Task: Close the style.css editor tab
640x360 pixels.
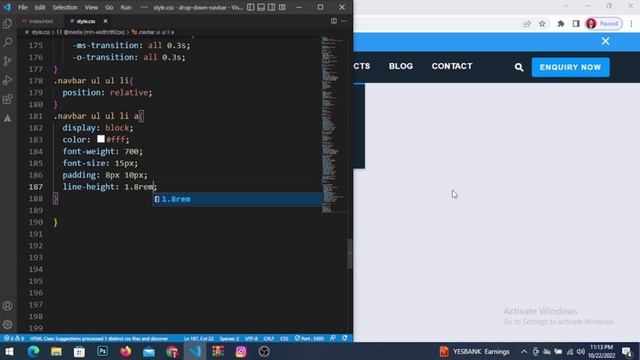Action: [105, 21]
